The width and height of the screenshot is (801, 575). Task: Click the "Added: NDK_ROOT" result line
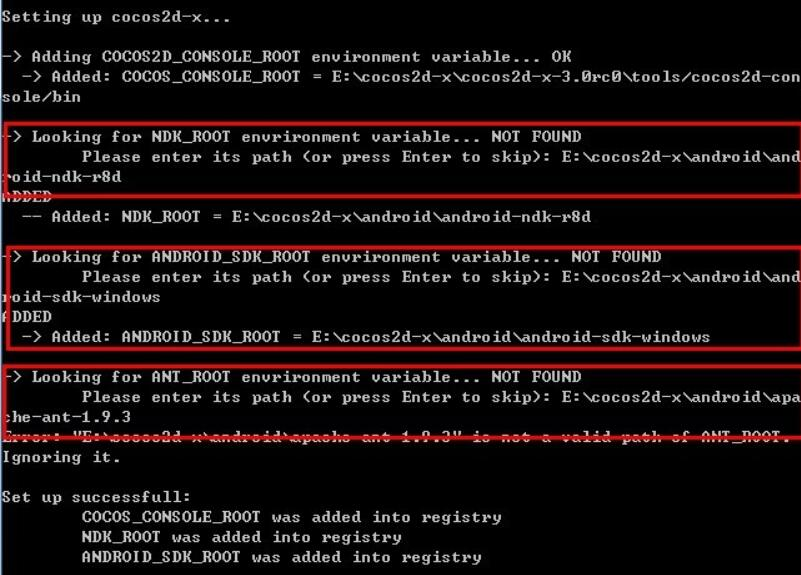click(x=307, y=217)
